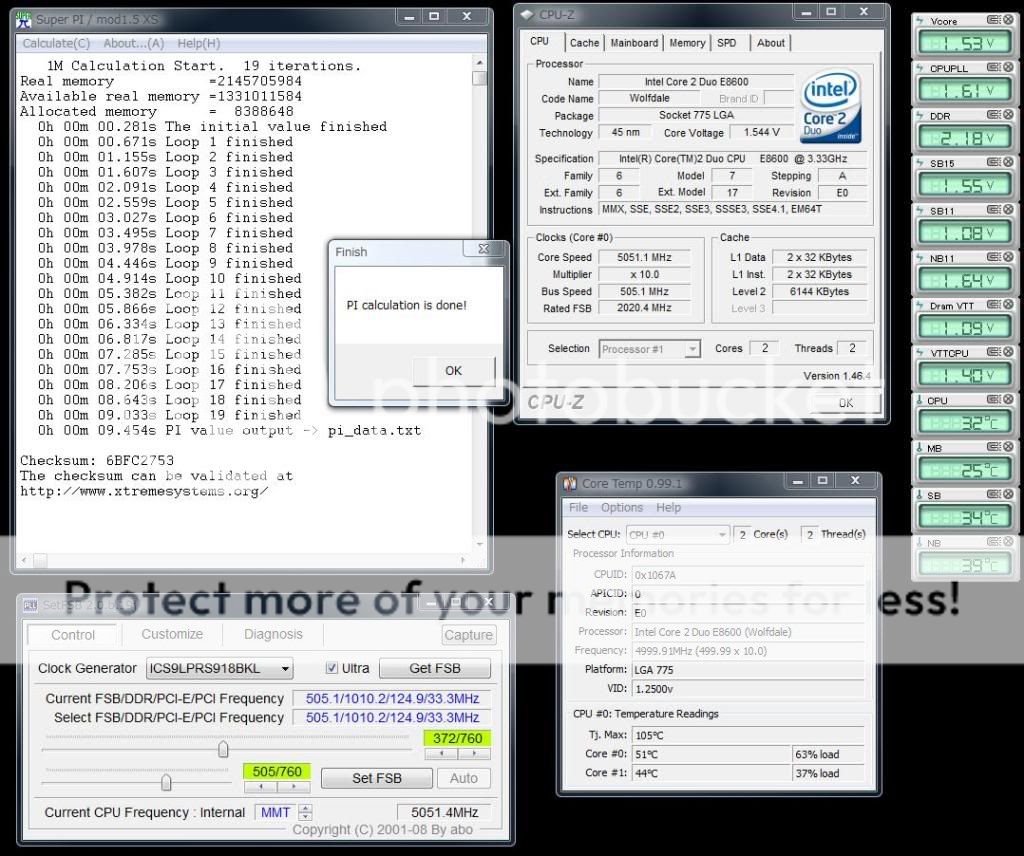Open settings icon on the CPU temperature gadget

click(993, 399)
